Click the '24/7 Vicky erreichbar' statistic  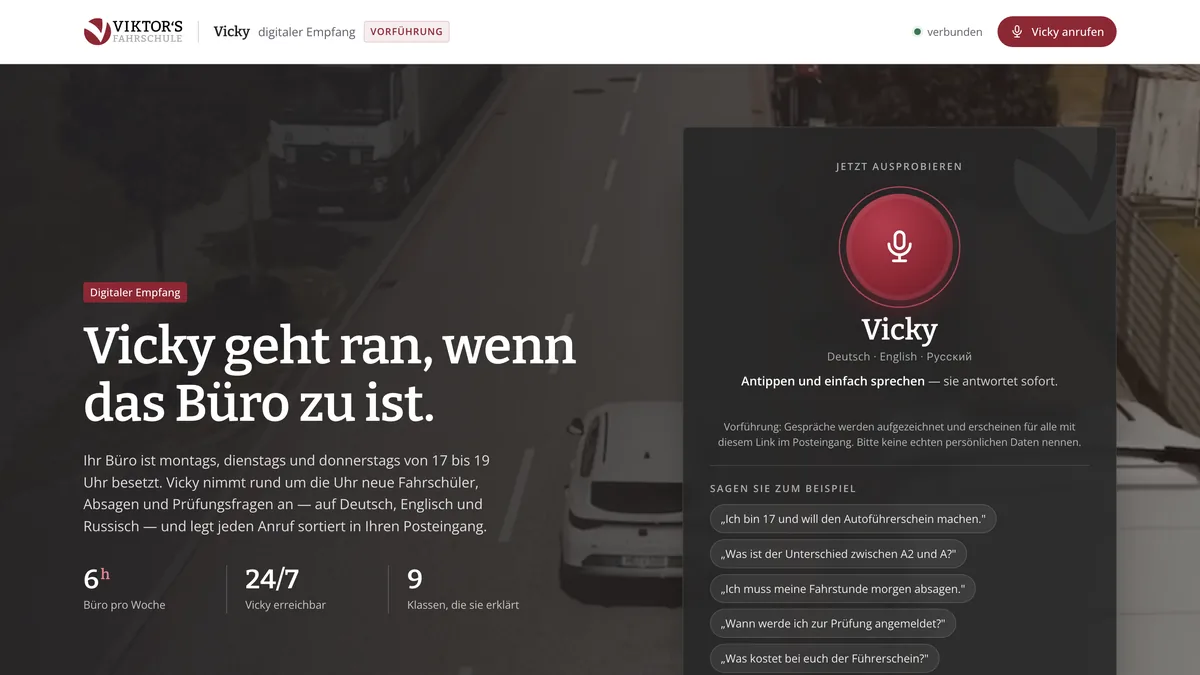(285, 588)
